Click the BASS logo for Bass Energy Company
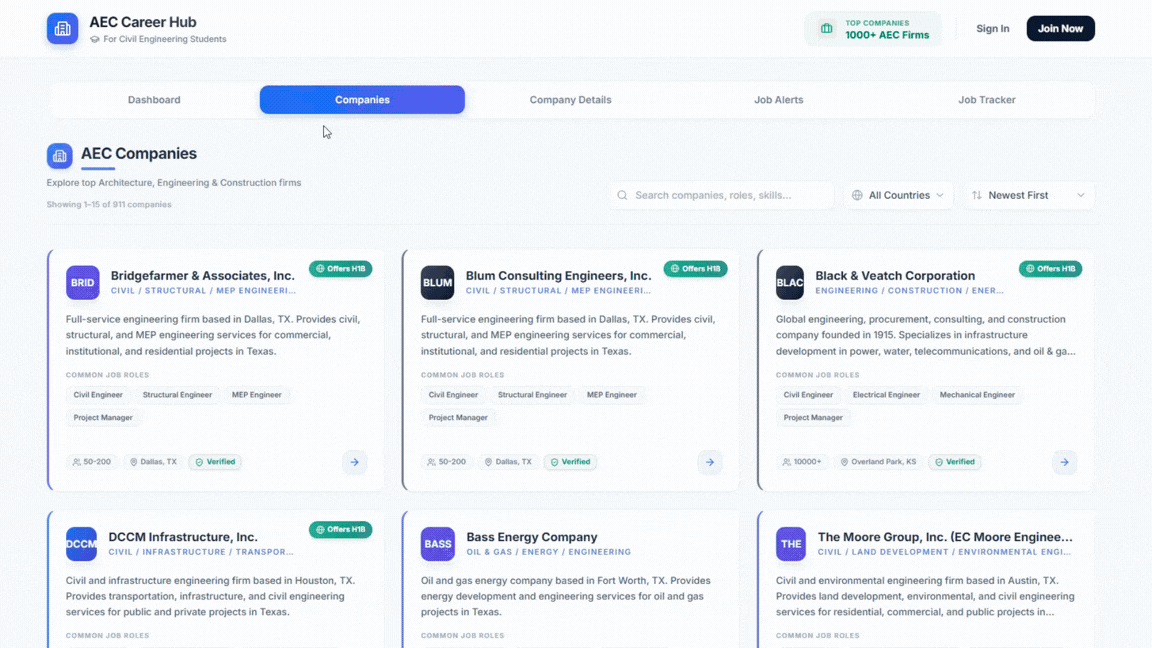This screenshot has width=1152, height=648. 437,544
